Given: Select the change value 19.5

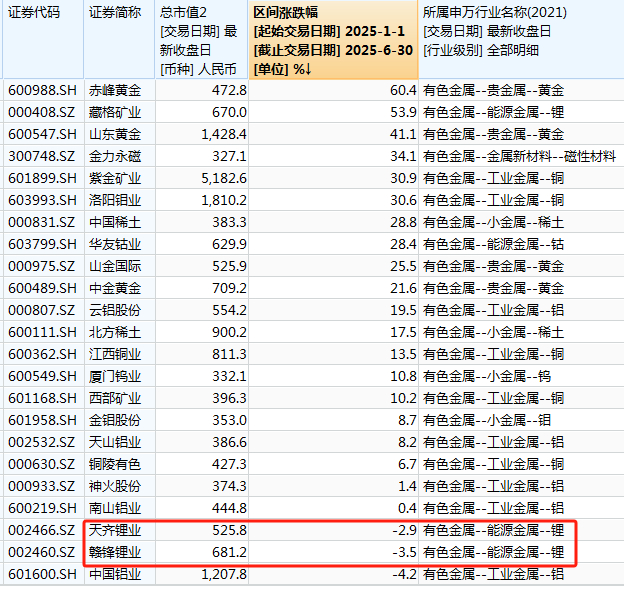Looking at the screenshot, I should coord(403,310).
